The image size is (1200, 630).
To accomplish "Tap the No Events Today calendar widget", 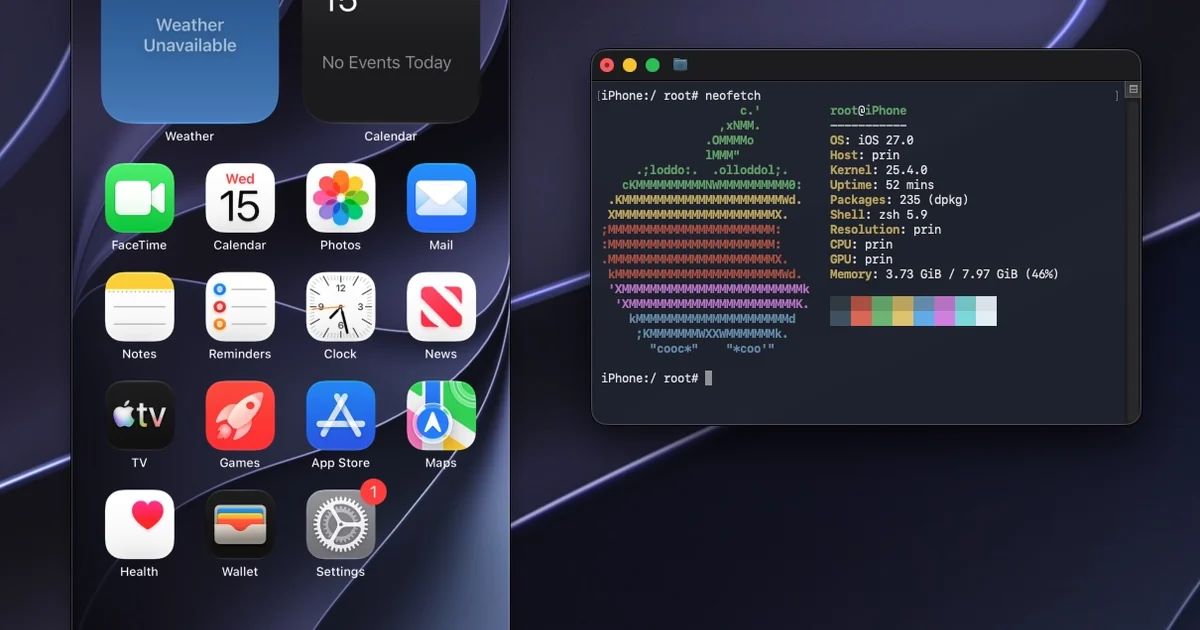I will click(390, 60).
